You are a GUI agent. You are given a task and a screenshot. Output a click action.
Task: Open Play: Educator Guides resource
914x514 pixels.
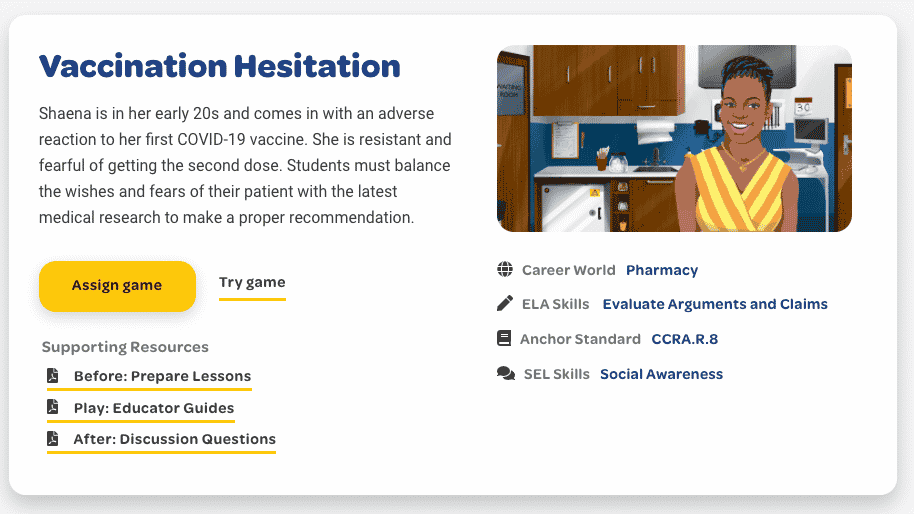(x=154, y=408)
